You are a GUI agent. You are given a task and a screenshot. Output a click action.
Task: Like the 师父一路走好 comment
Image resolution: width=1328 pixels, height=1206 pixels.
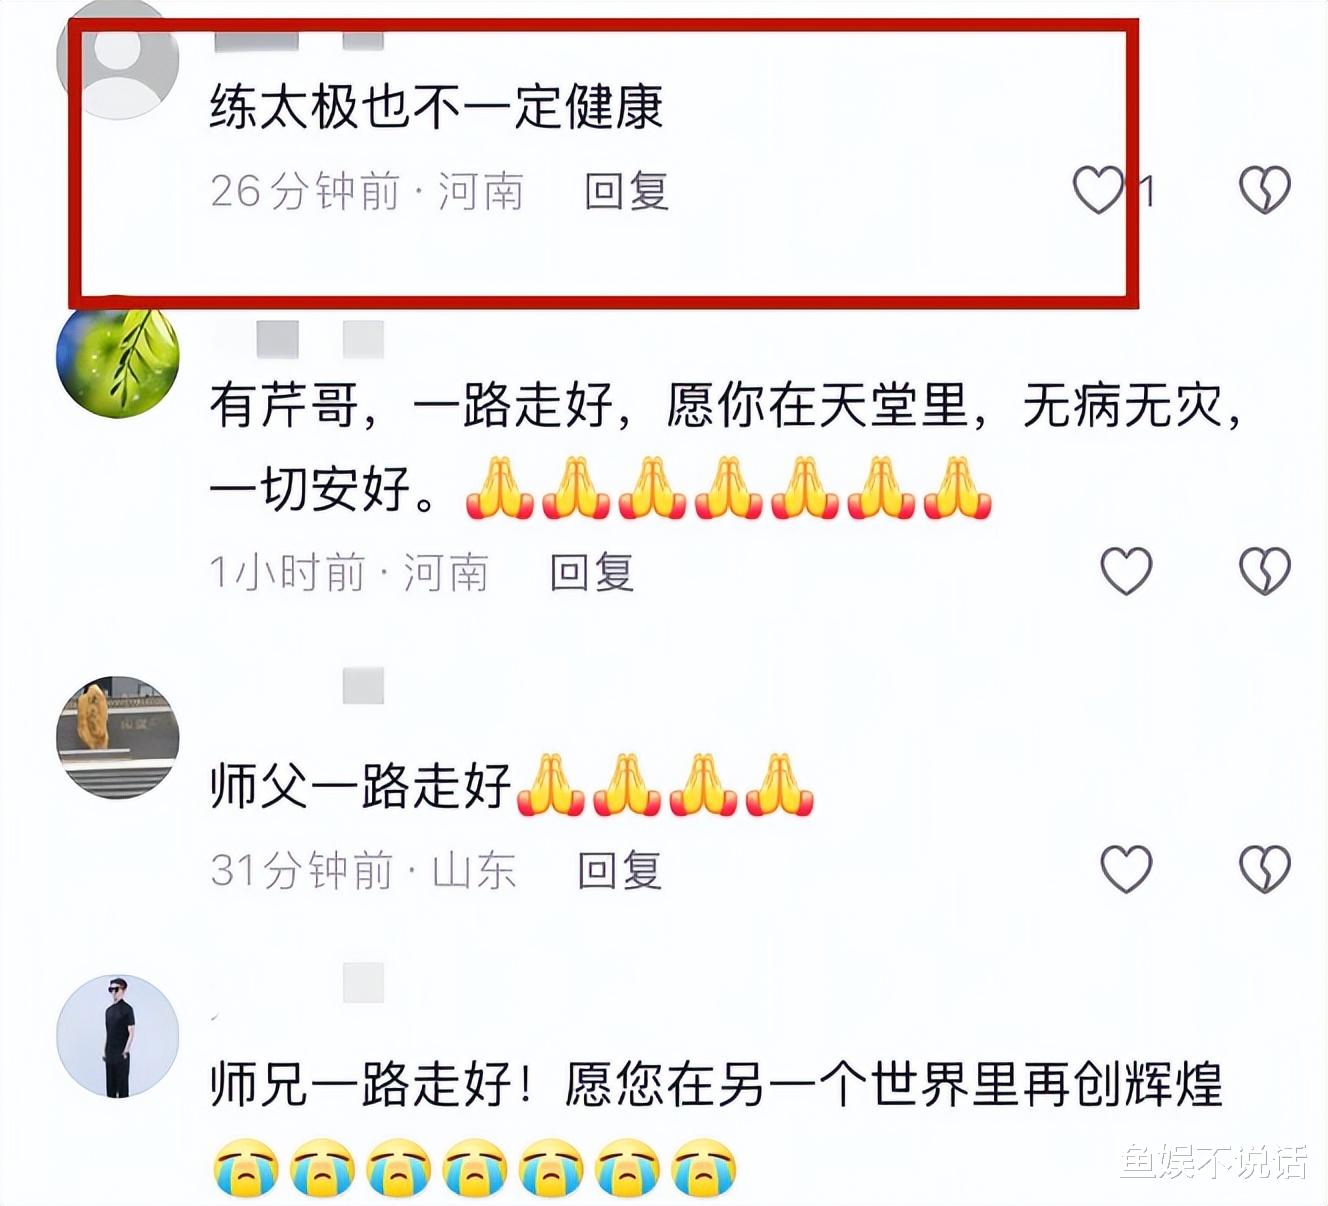(x=1126, y=868)
